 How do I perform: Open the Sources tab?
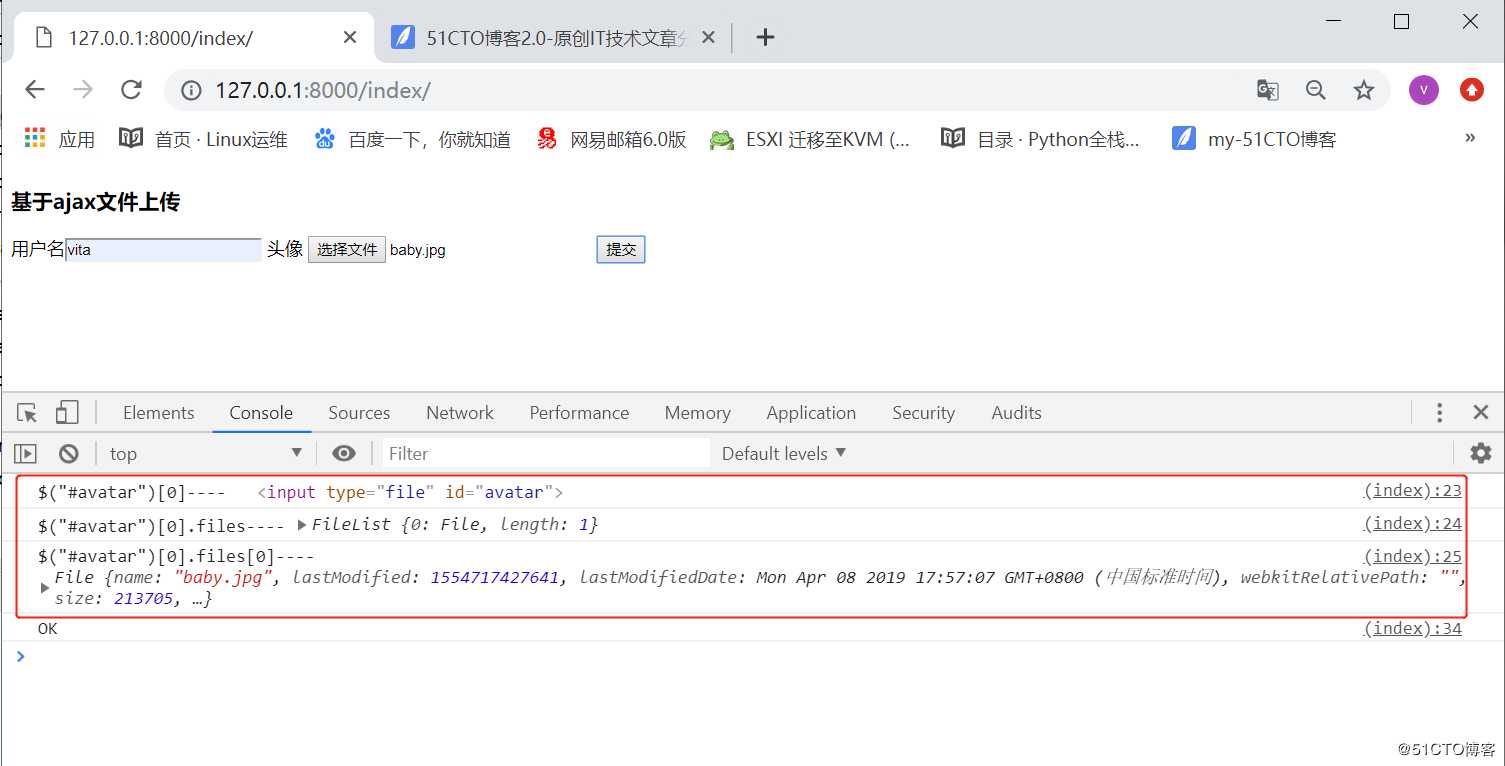click(x=359, y=413)
